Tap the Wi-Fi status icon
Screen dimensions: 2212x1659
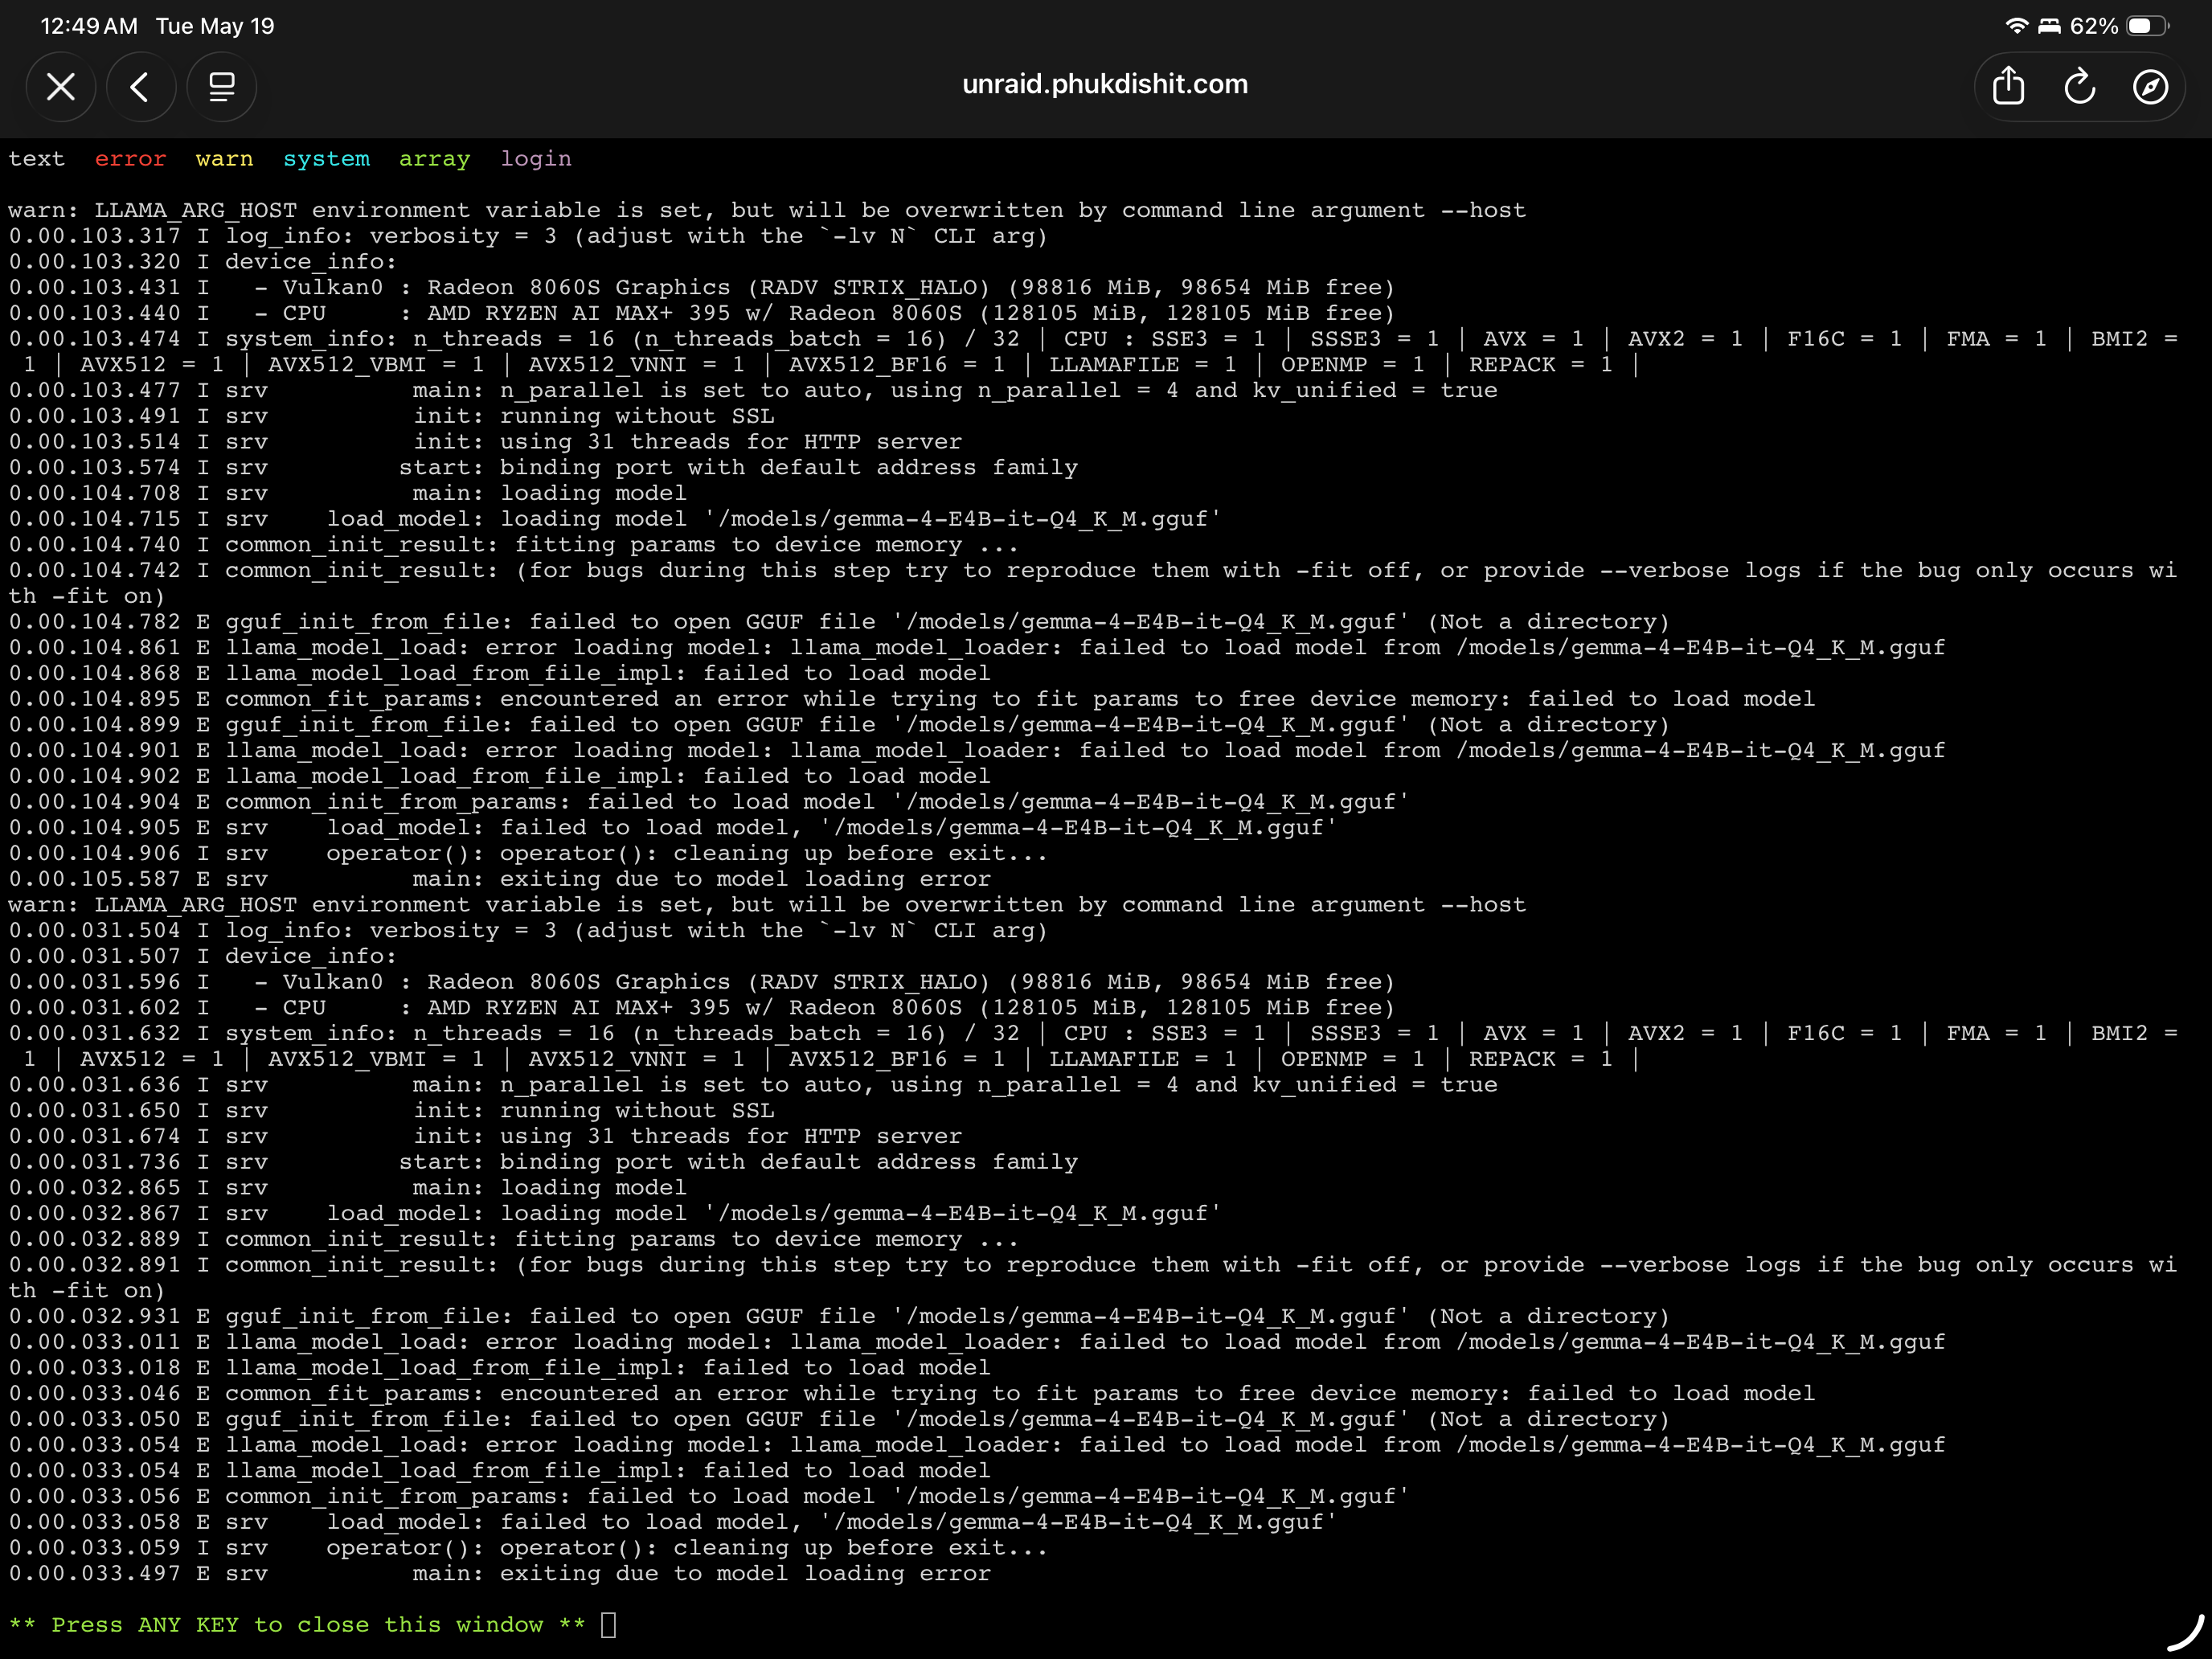2017,26
